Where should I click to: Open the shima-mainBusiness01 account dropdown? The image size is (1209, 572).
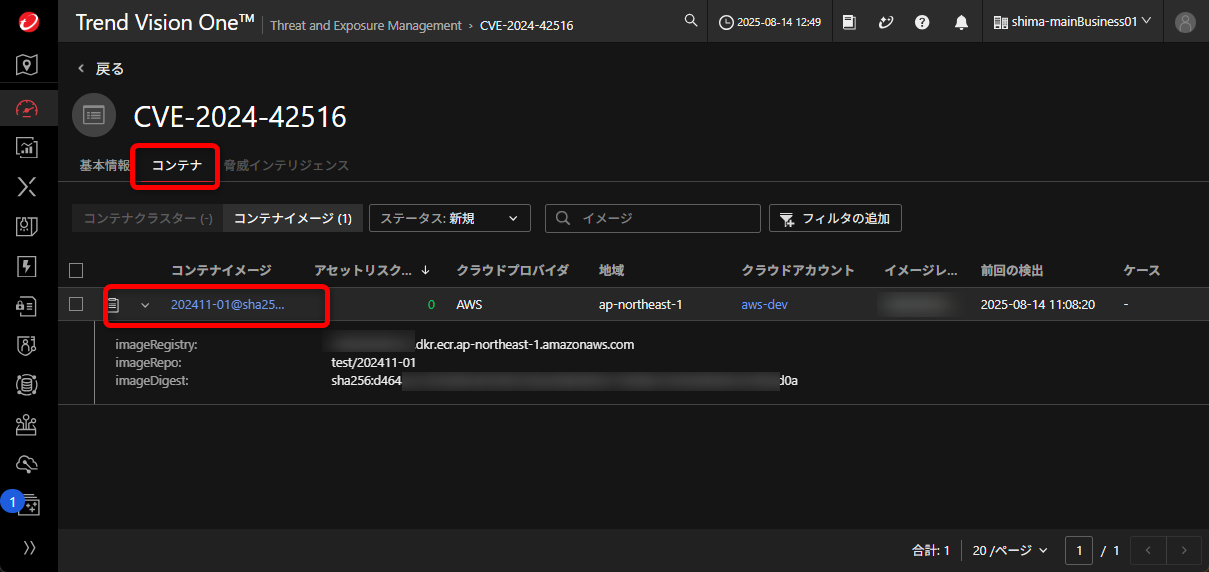tap(1072, 21)
